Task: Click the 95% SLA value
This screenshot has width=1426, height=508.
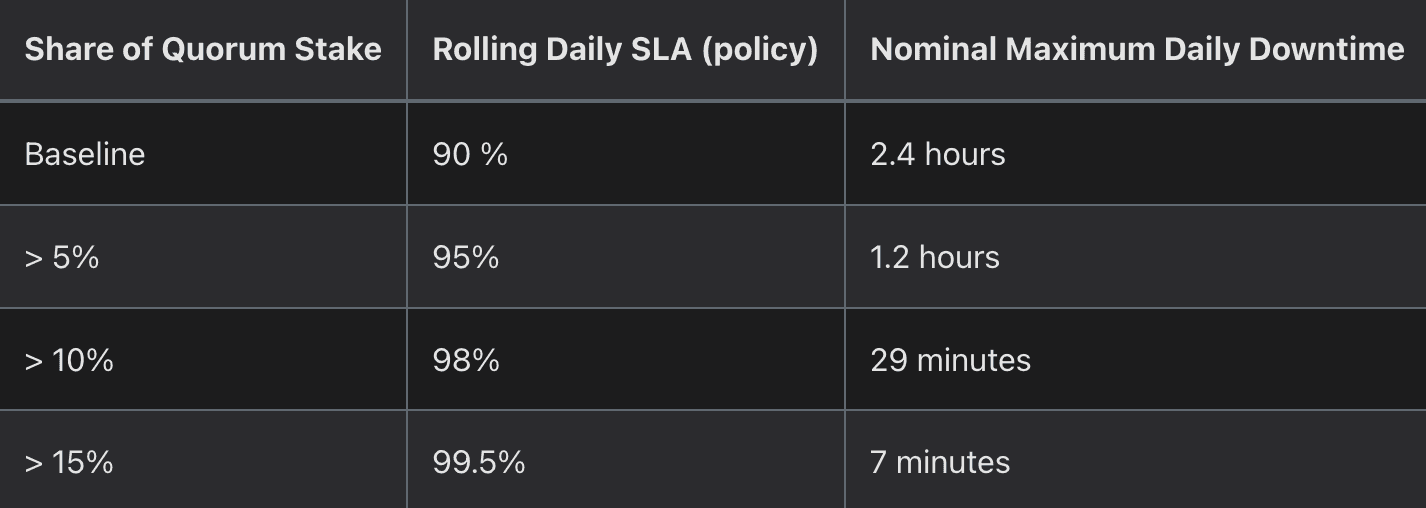Action: point(466,257)
